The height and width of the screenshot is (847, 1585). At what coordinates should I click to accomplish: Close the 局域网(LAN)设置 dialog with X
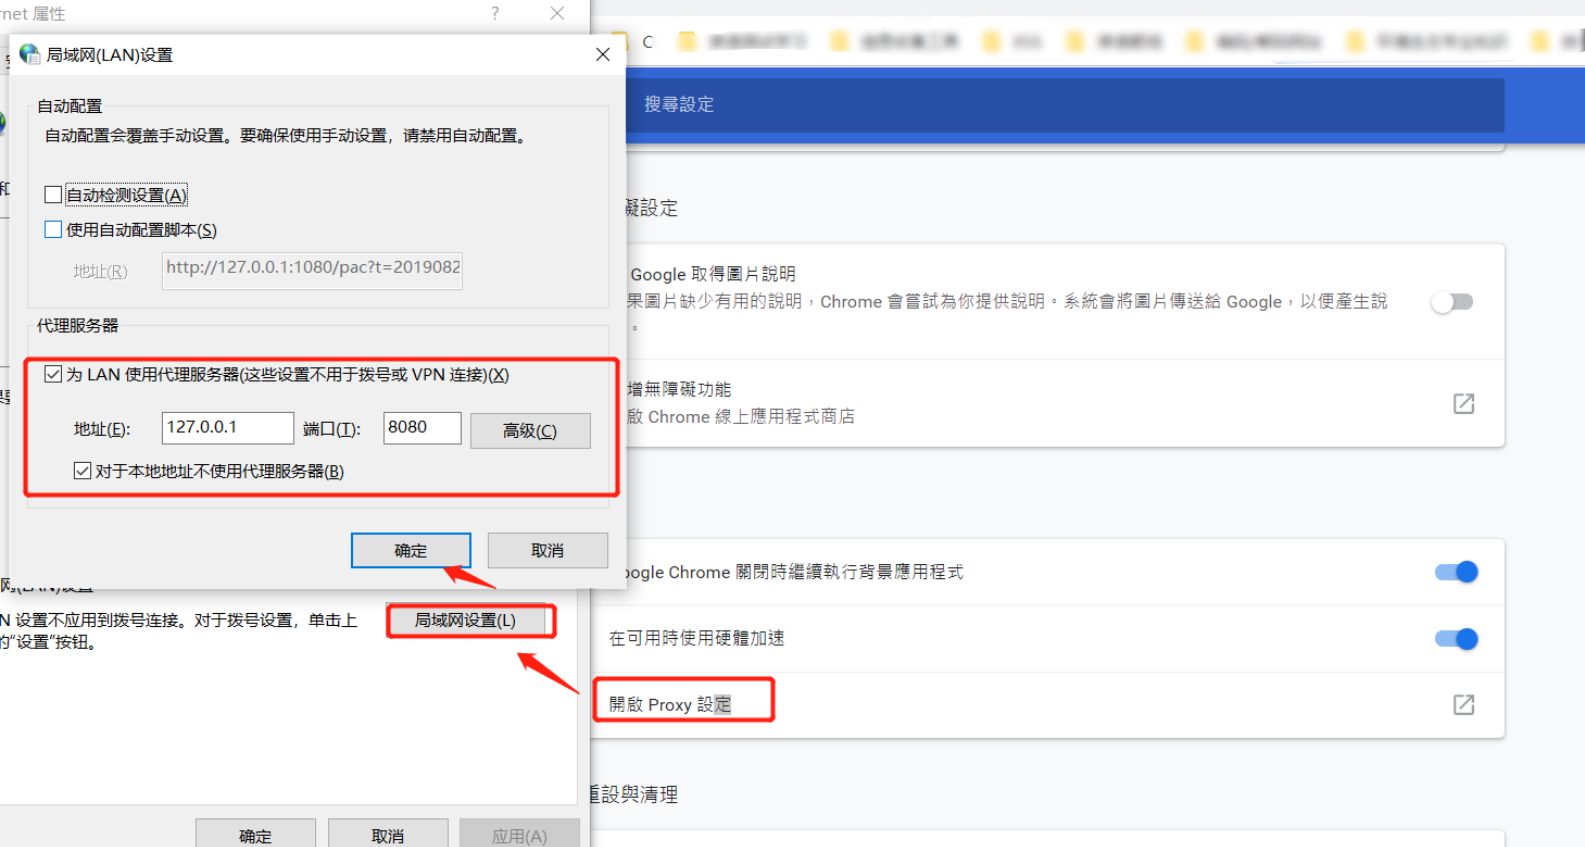pyautogui.click(x=602, y=55)
